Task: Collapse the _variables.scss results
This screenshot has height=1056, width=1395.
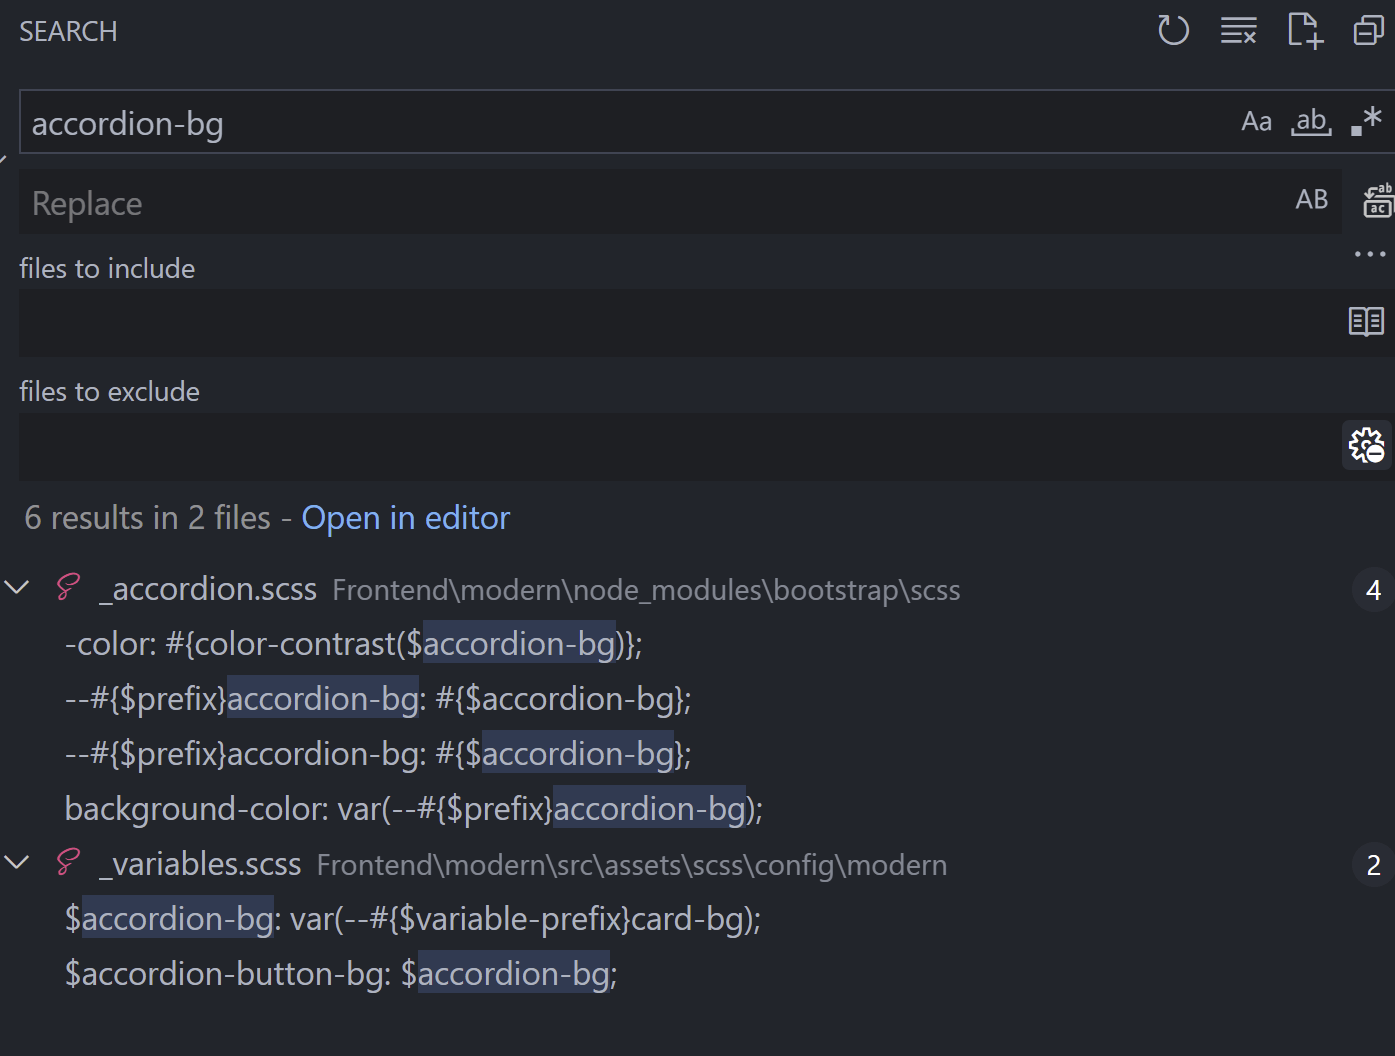Action: [x=17, y=862]
